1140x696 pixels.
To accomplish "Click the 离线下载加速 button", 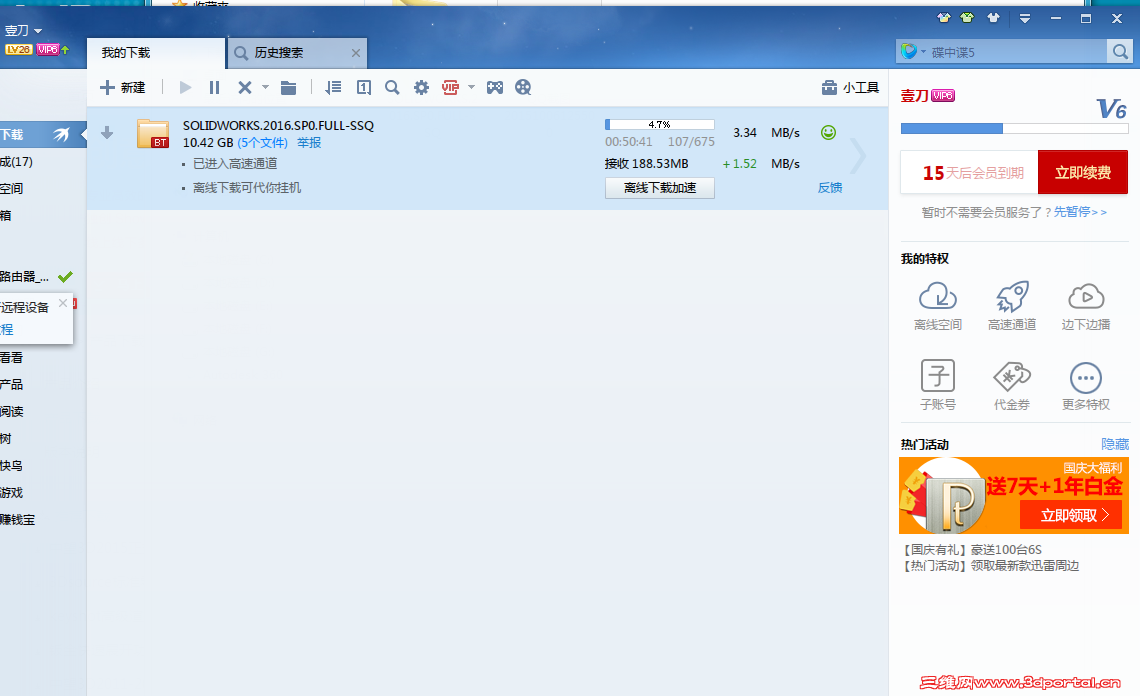I will pyautogui.click(x=659, y=188).
